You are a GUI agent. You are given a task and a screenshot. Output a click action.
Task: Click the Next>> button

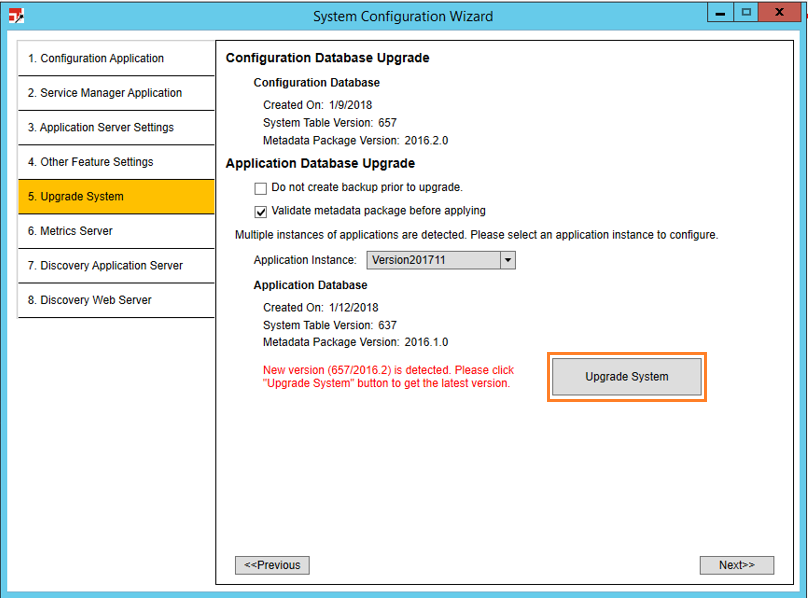pyautogui.click(x=736, y=565)
